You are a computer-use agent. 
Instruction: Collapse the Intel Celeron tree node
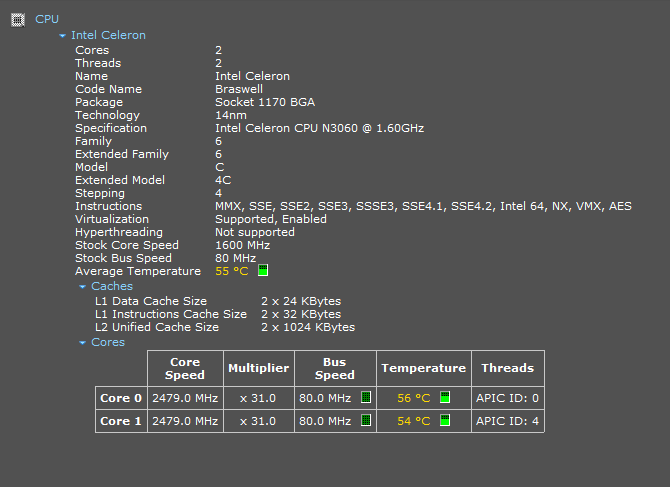coord(62,36)
